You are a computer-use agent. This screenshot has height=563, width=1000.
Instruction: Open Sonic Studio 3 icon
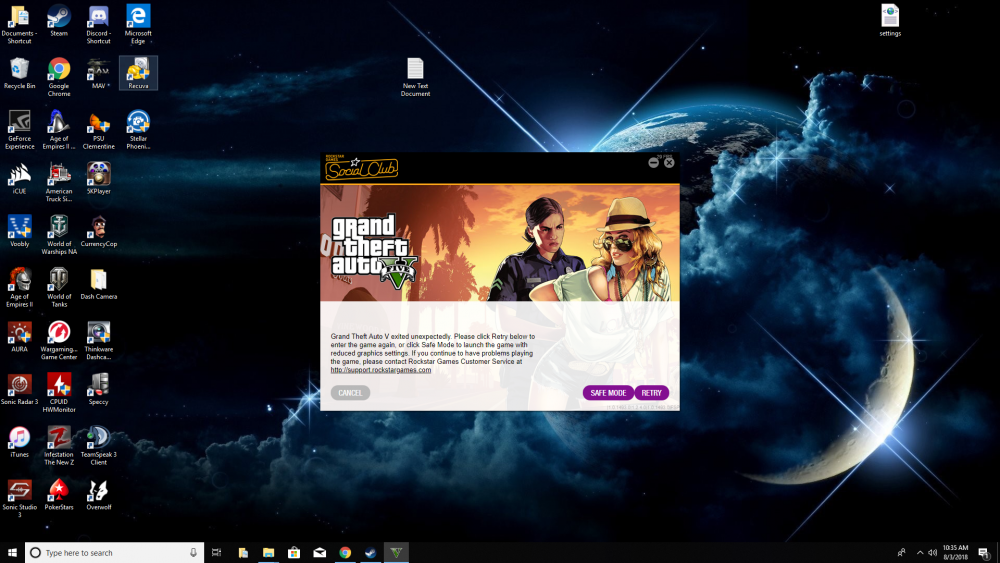point(19,498)
